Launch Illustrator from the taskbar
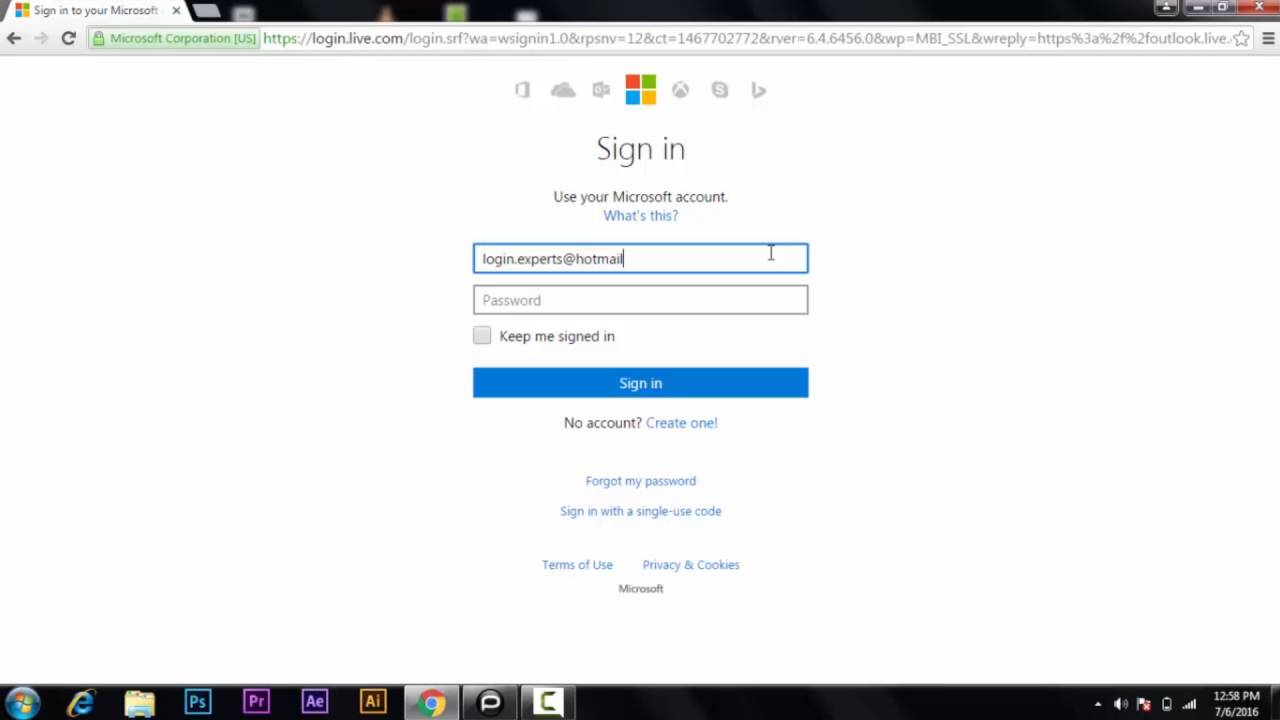 373,703
